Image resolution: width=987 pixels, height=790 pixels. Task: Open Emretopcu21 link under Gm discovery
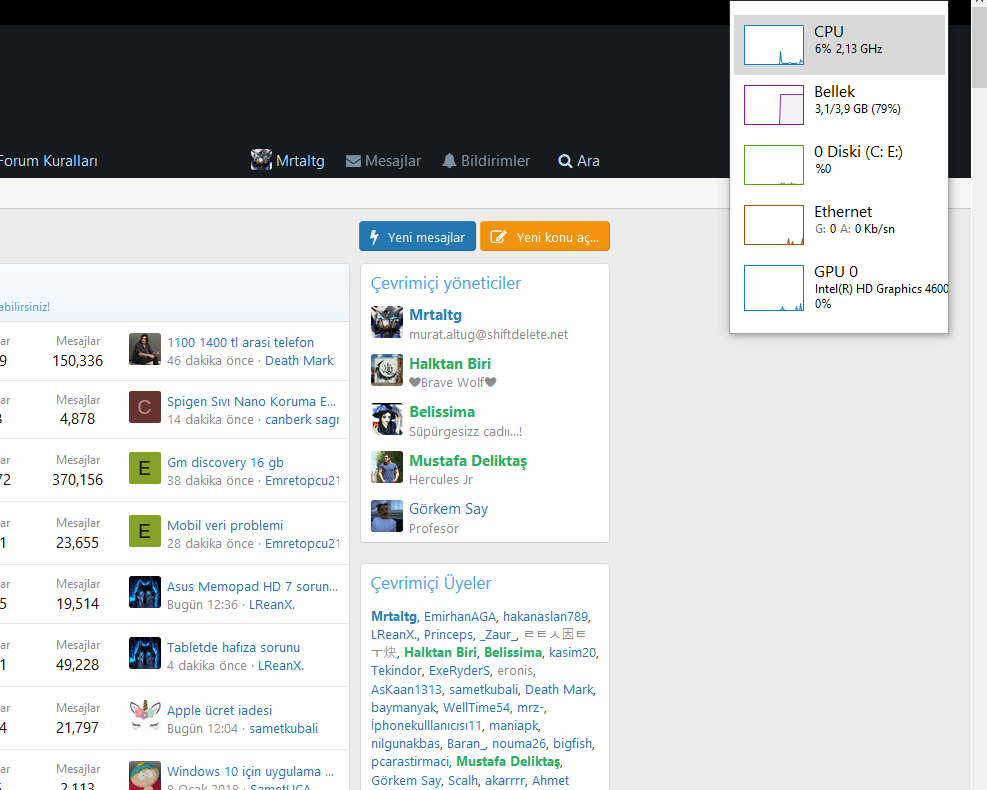302,481
